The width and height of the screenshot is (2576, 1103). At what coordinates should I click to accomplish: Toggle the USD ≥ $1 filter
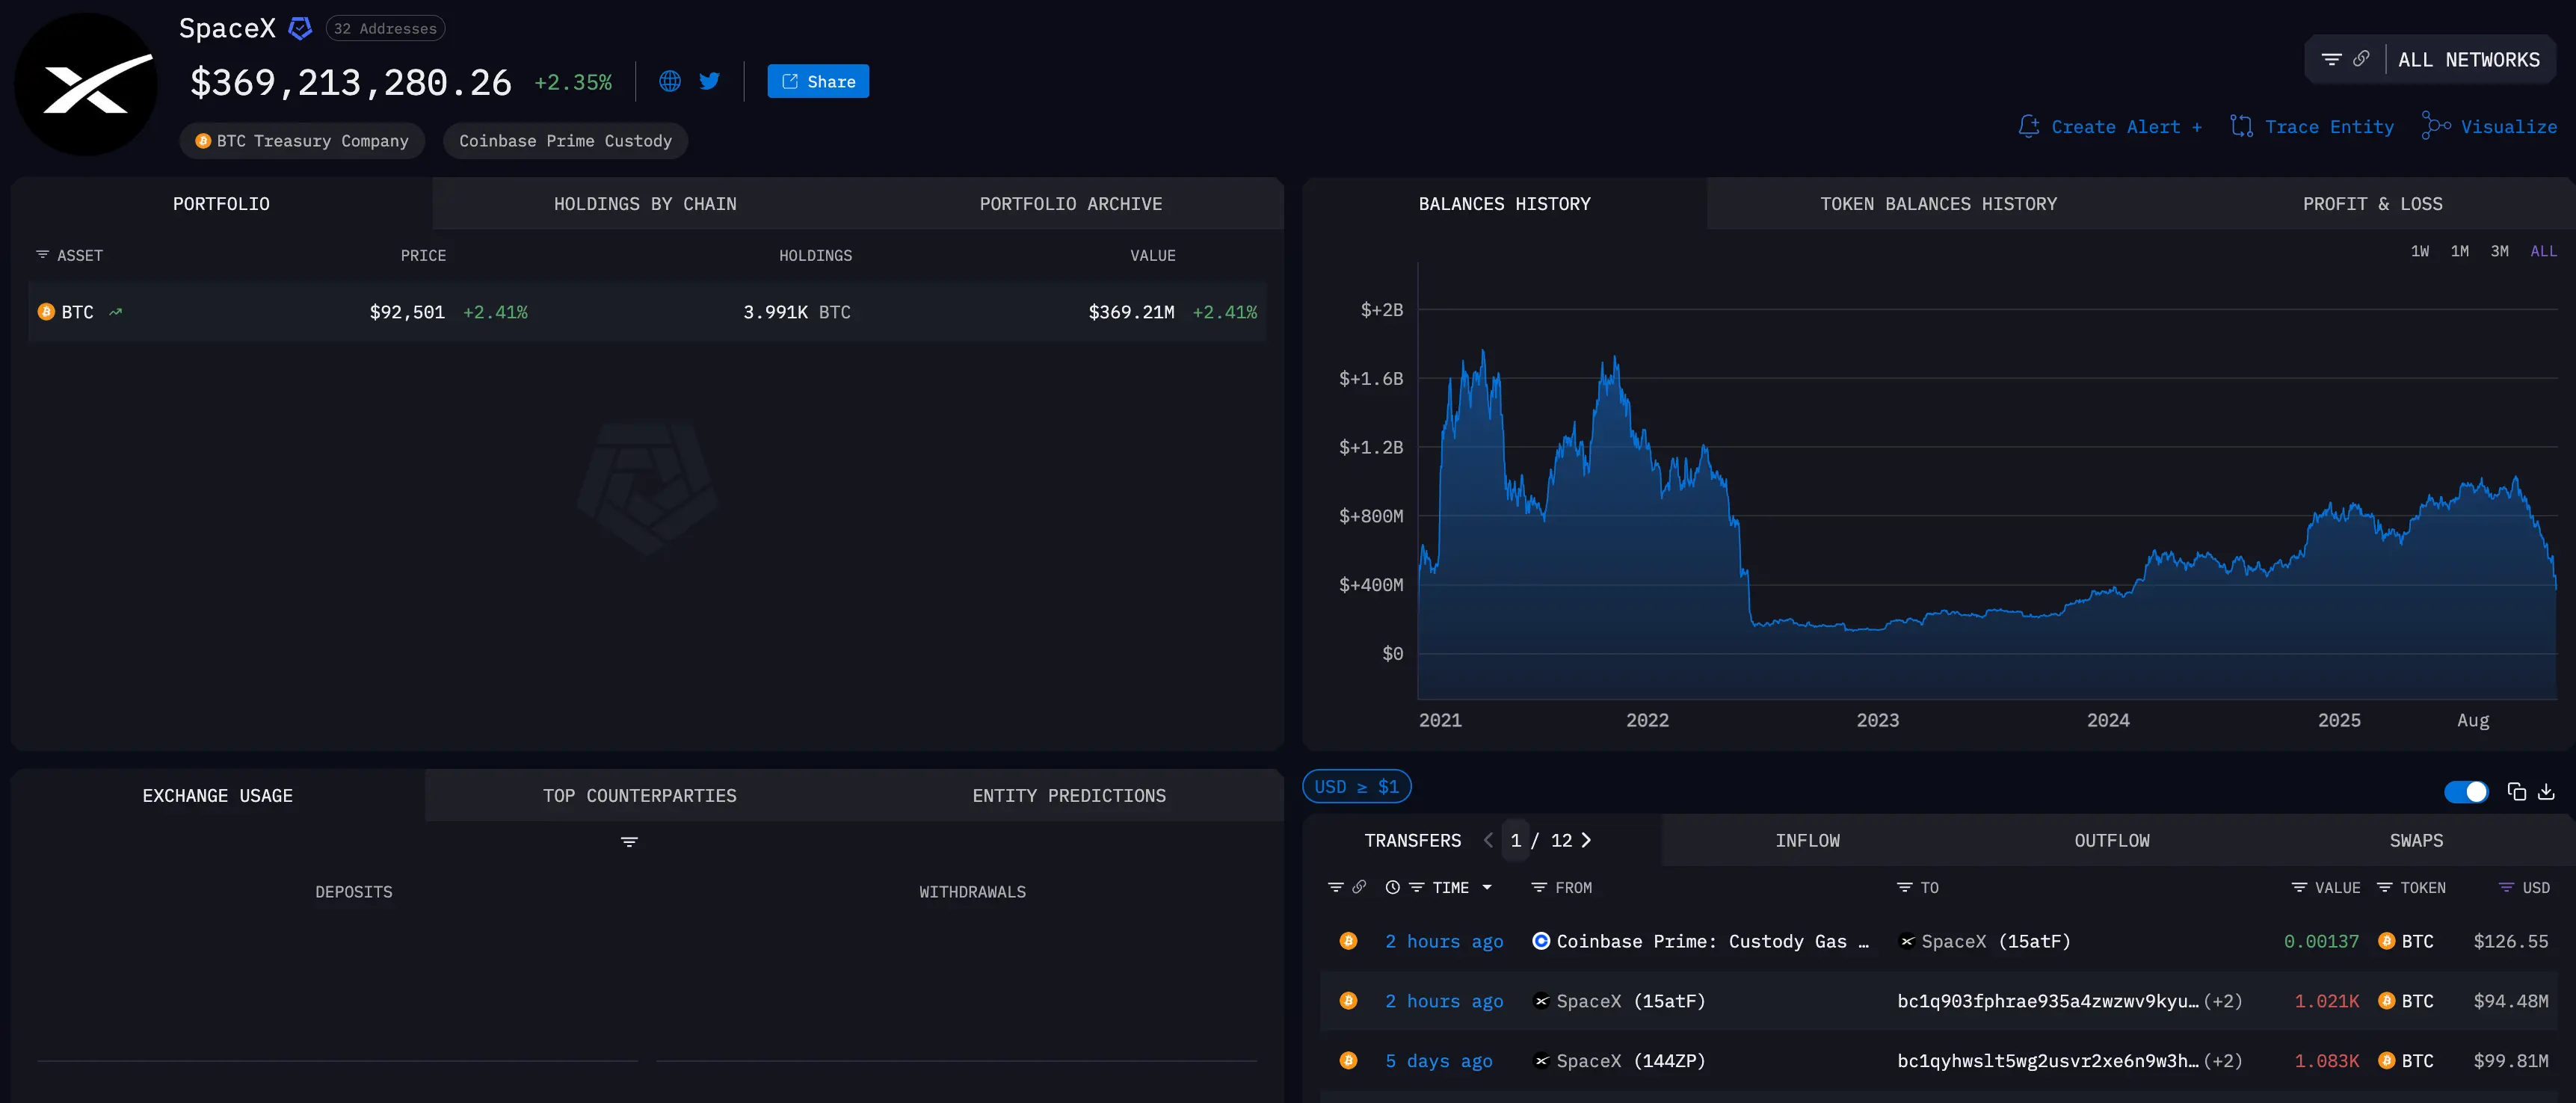1356,787
